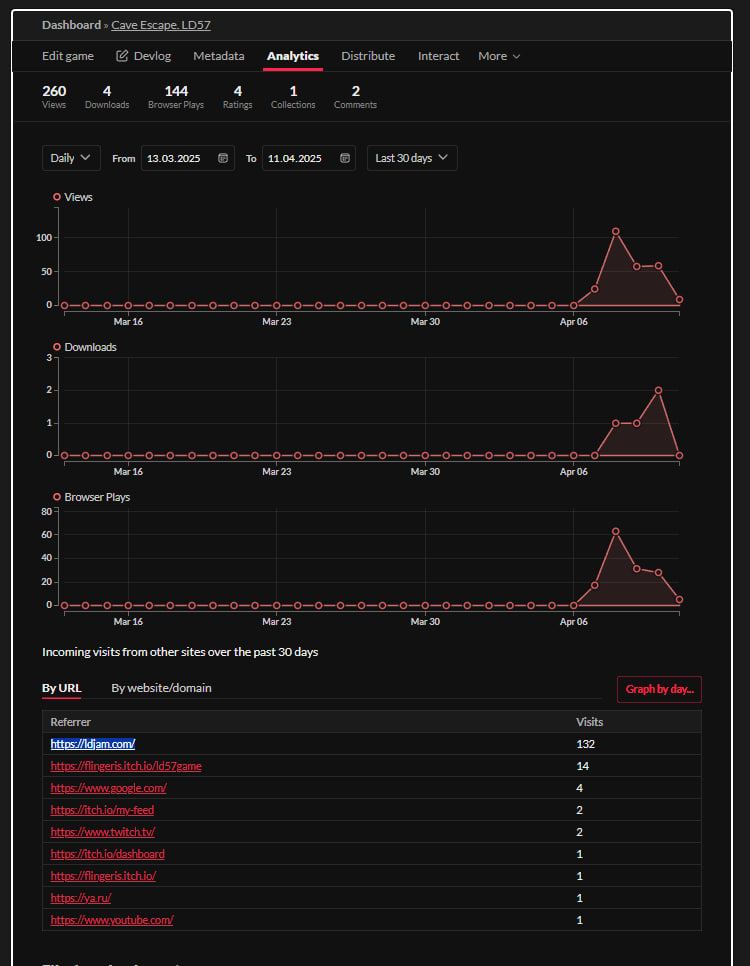Open the www.google.com referrer link
This screenshot has width=750, height=966.
coord(108,788)
